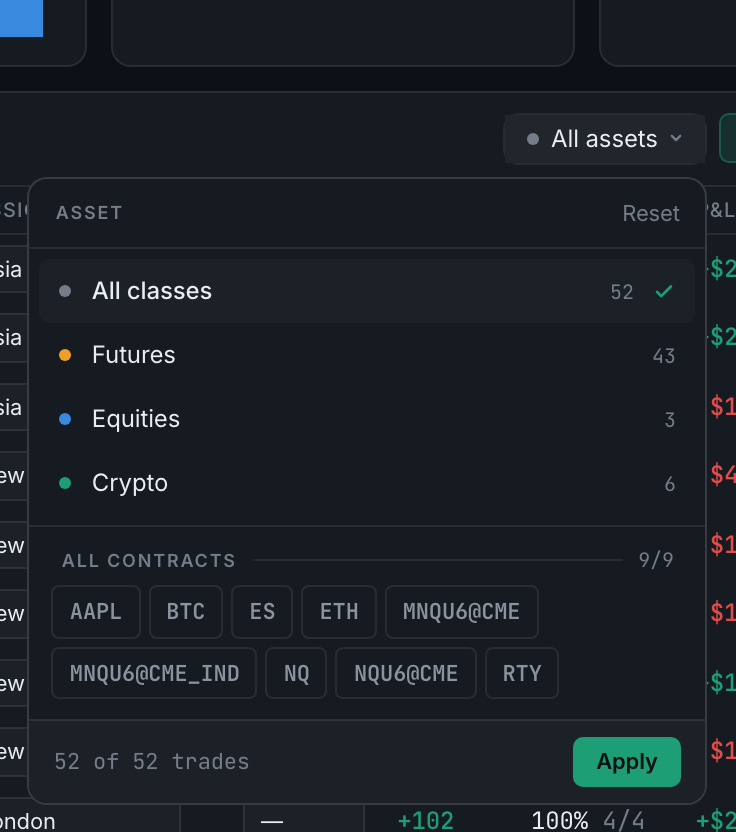The width and height of the screenshot is (736, 832).
Task: Open the All assets dropdown
Action: click(604, 139)
